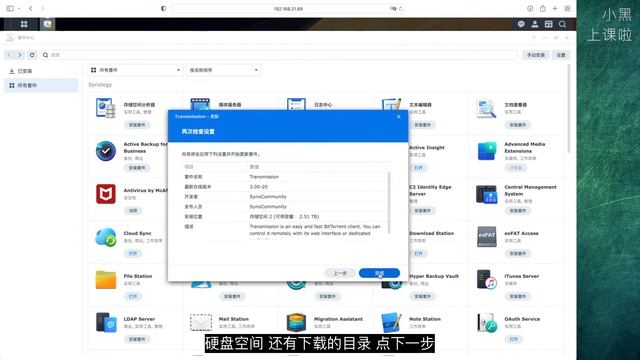
Task: Click Try button under Antivirus by McAfee
Action: click(x=133, y=211)
